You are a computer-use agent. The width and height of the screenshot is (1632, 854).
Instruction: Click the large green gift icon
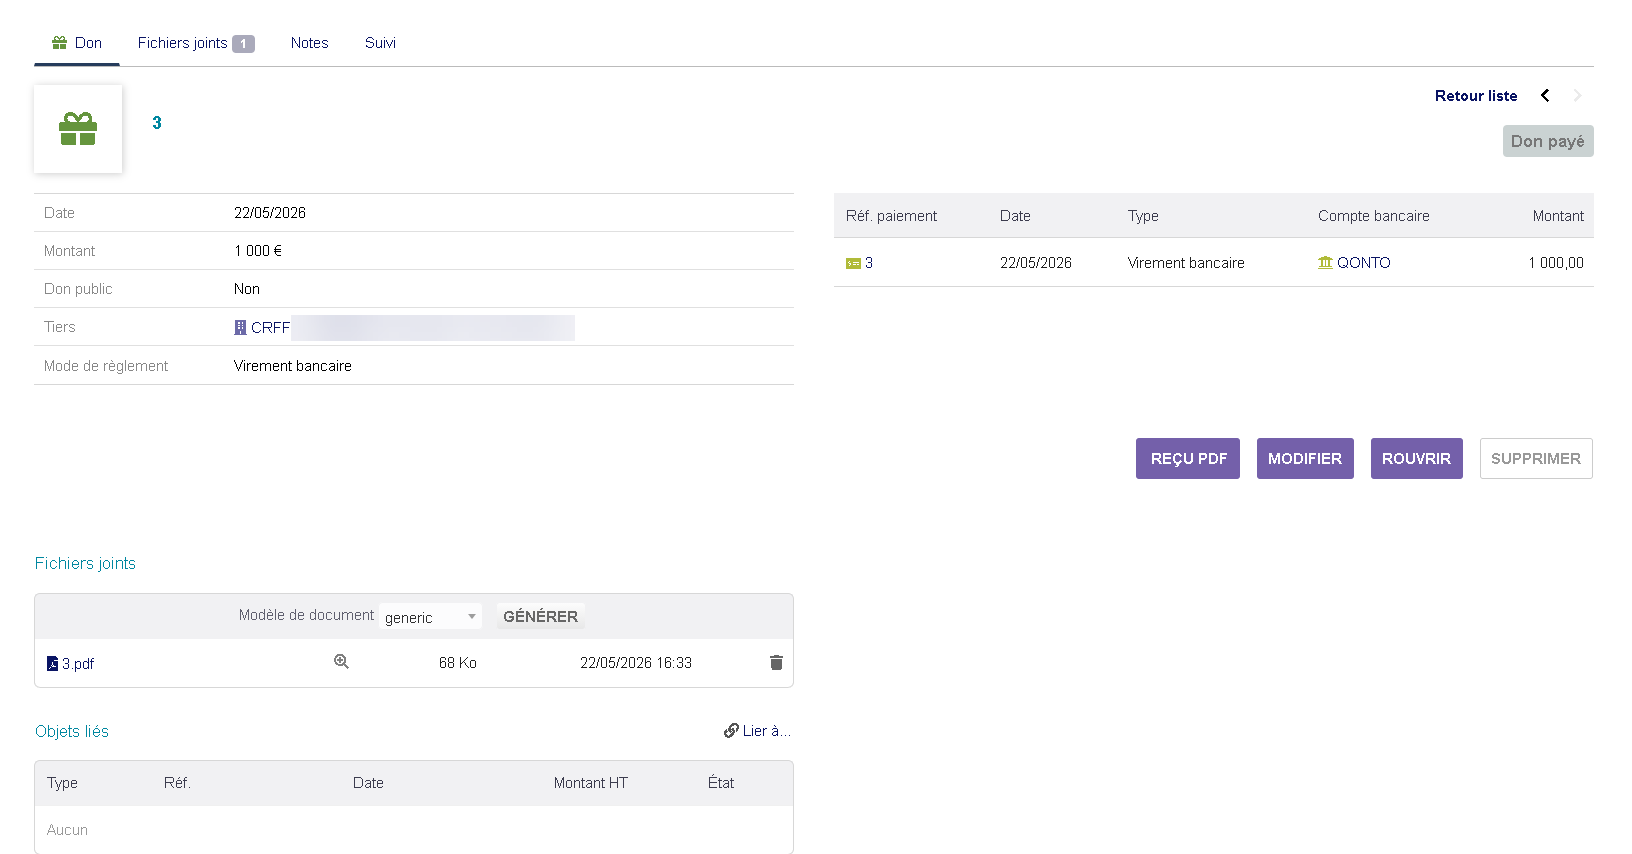coord(78,129)
